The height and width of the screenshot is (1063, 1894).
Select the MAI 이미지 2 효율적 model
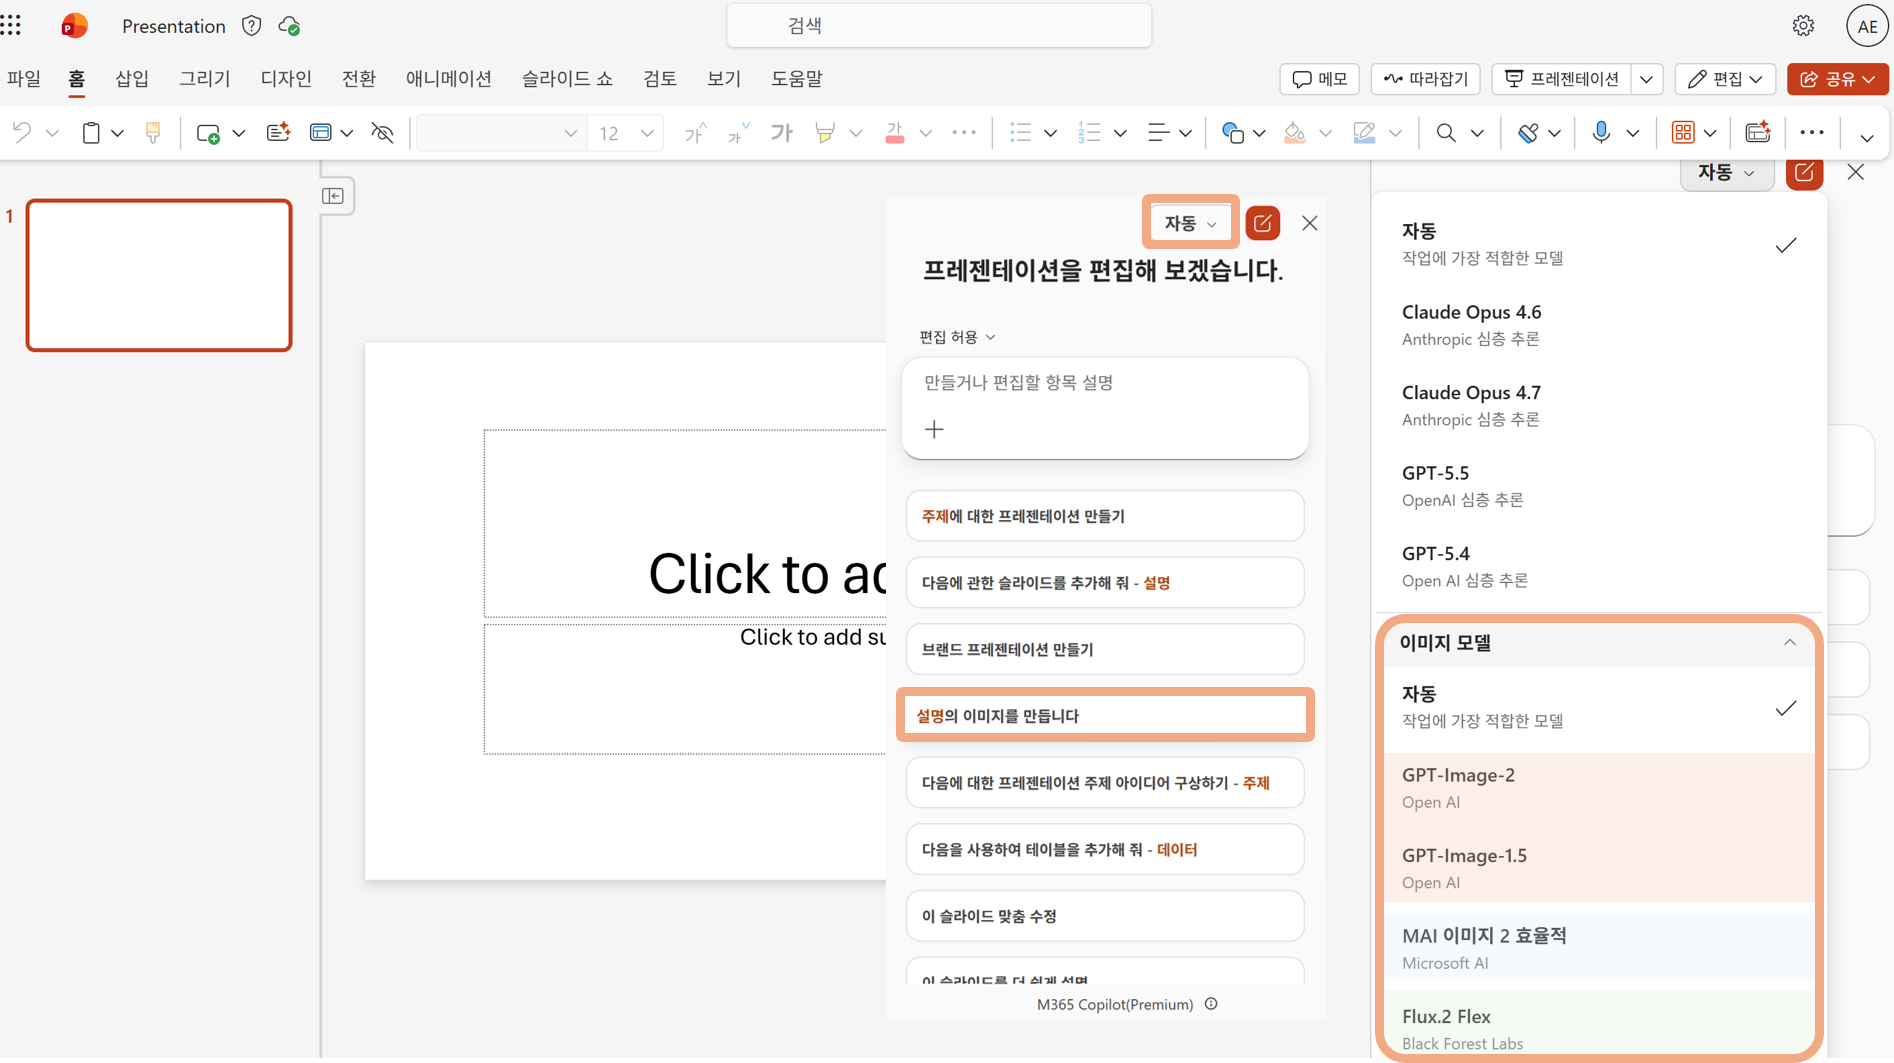click(1599, 948)
